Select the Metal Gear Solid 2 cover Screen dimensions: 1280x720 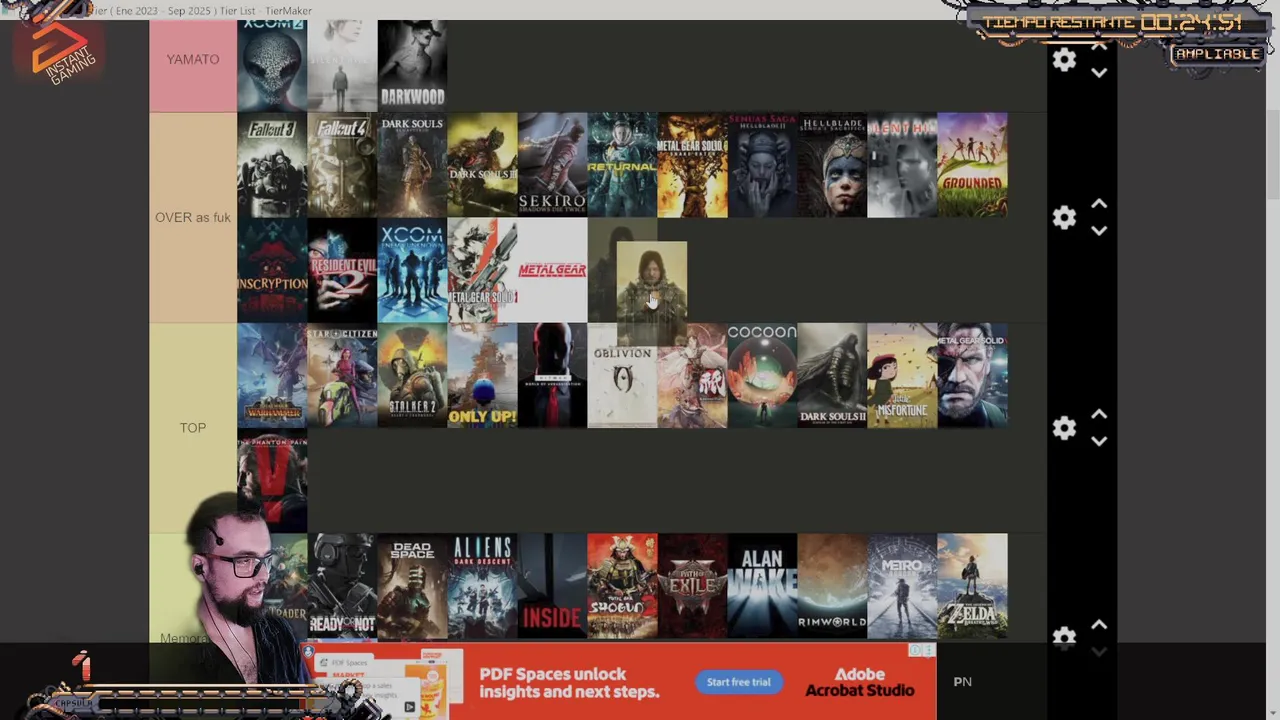click(x=482, y=270)
